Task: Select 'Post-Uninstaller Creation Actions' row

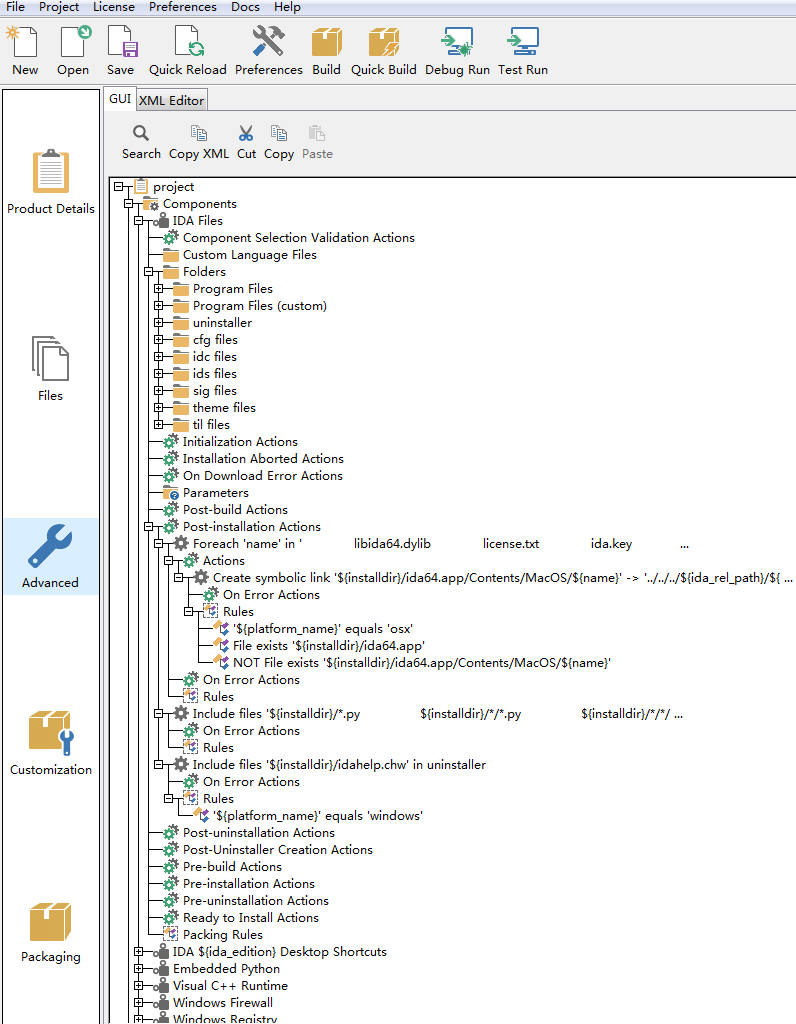Action: pos(278,849)
